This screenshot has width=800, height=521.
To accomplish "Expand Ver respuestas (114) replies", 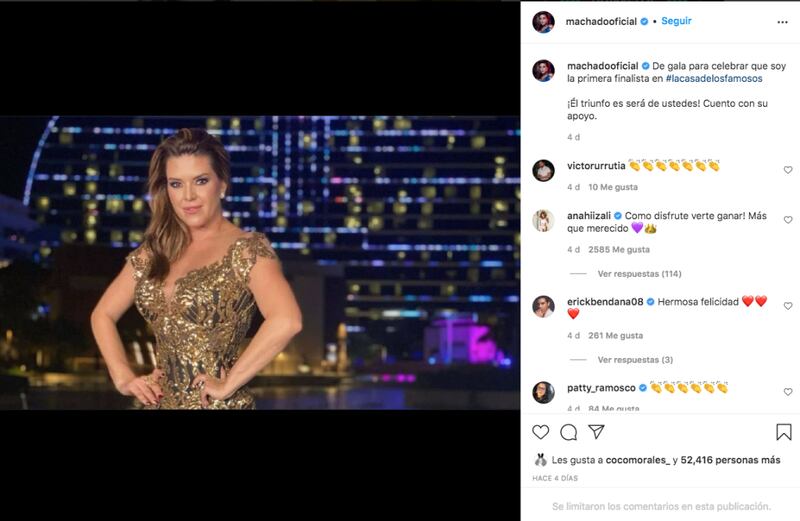I will pos(639,274).
